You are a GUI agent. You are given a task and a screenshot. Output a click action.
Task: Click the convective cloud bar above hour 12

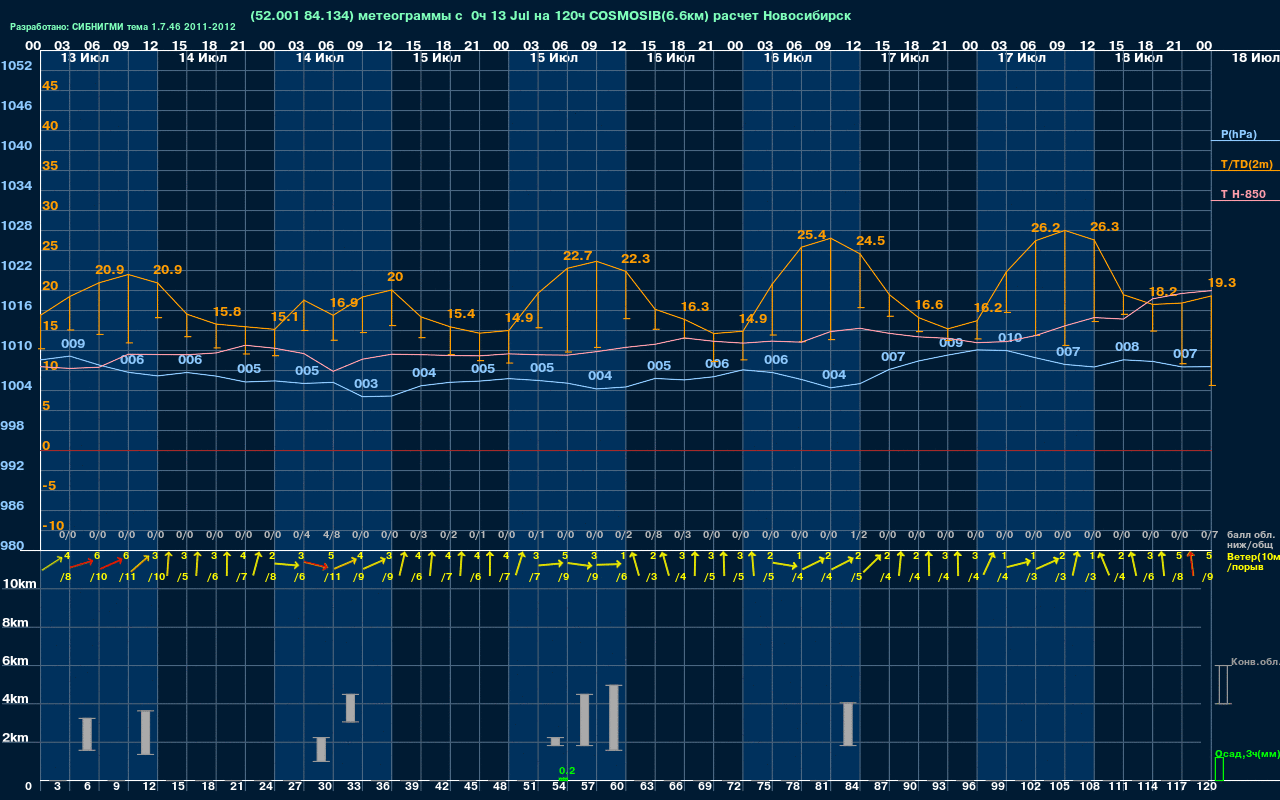[x=146, y=732]
